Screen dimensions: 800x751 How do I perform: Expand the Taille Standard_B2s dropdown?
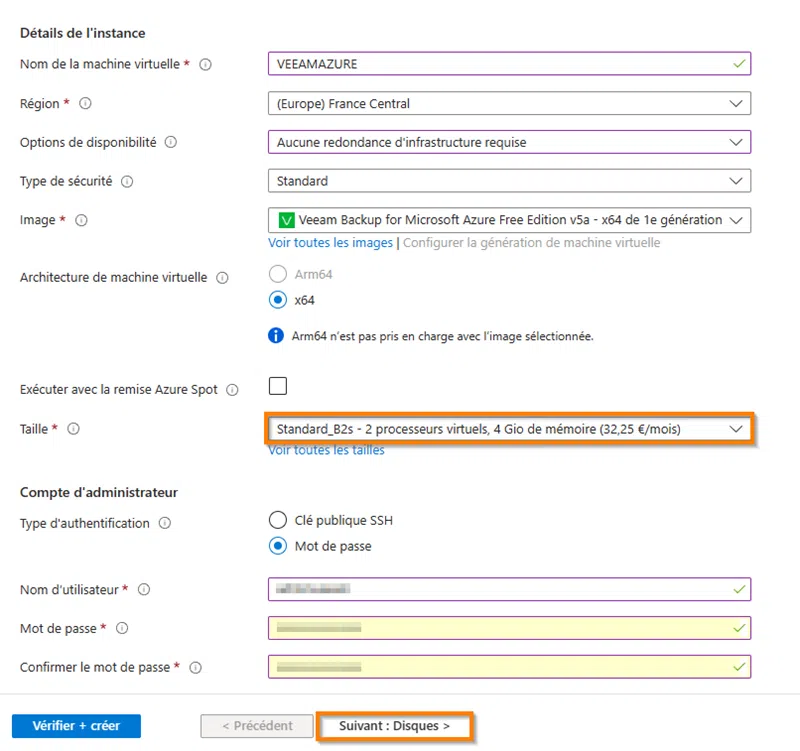(509, 429)
